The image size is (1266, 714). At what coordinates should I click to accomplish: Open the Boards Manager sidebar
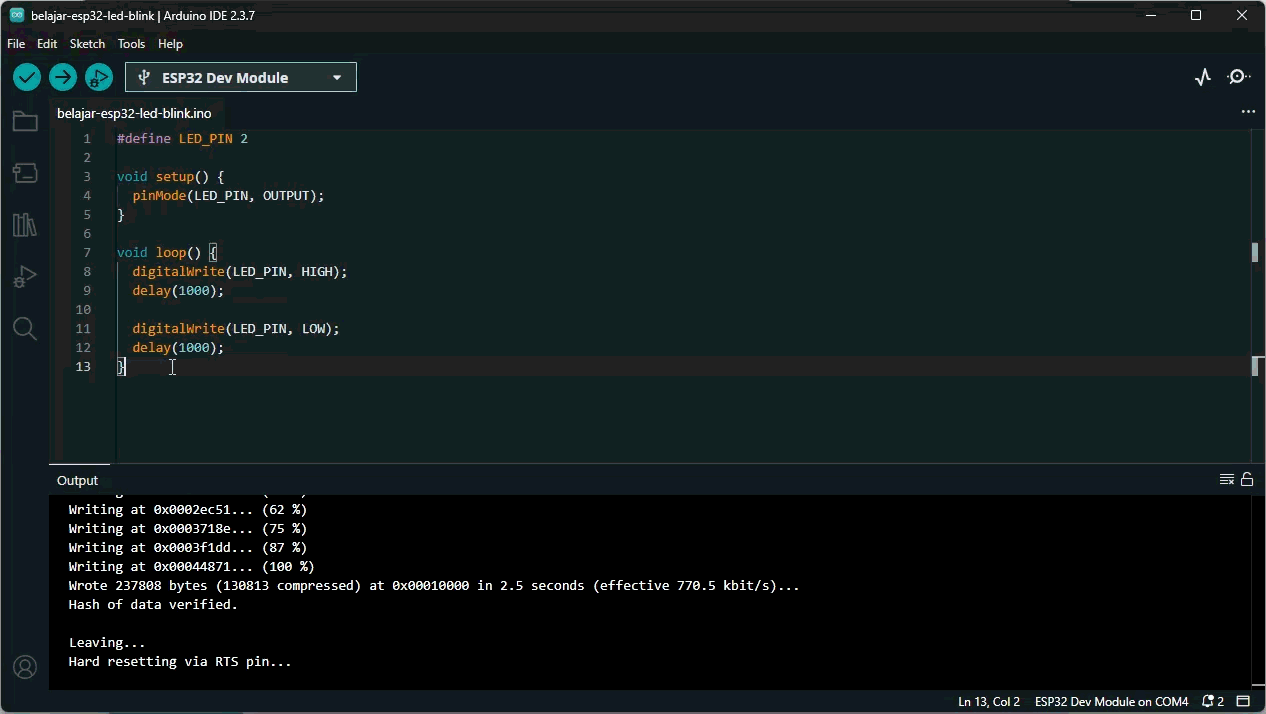click(x=25, y=174)
